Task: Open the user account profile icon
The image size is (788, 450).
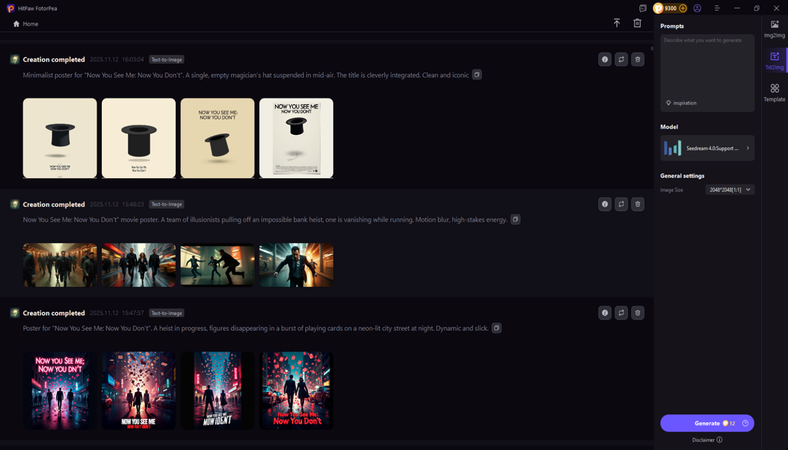Action: (x=697, y=8)
